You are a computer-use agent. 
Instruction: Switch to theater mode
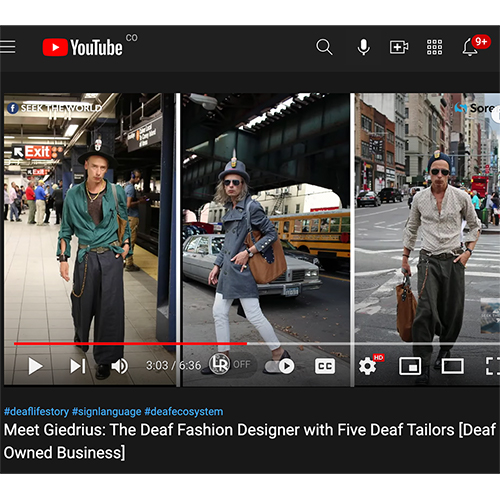pos(453,366)
